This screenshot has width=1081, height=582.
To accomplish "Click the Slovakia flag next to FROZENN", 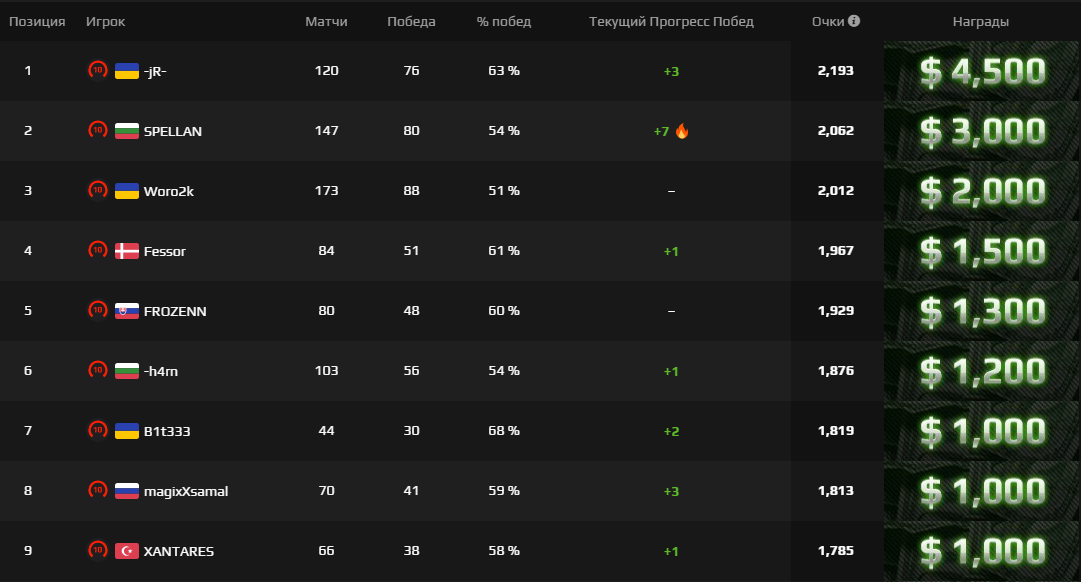I will point(127,311).
